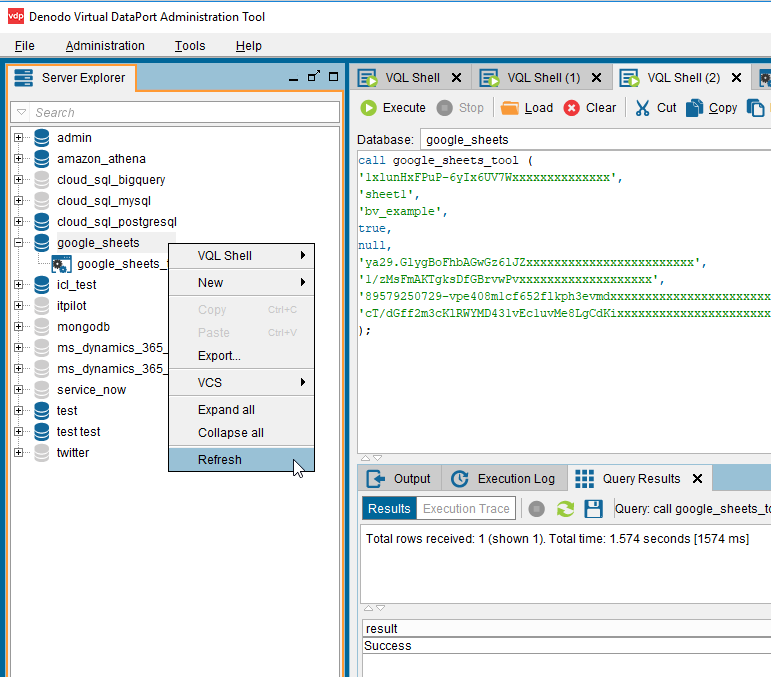The image size is (771, 677).
Task: Click the greyed mongodb database icon
Action: [x=42, y=326]
